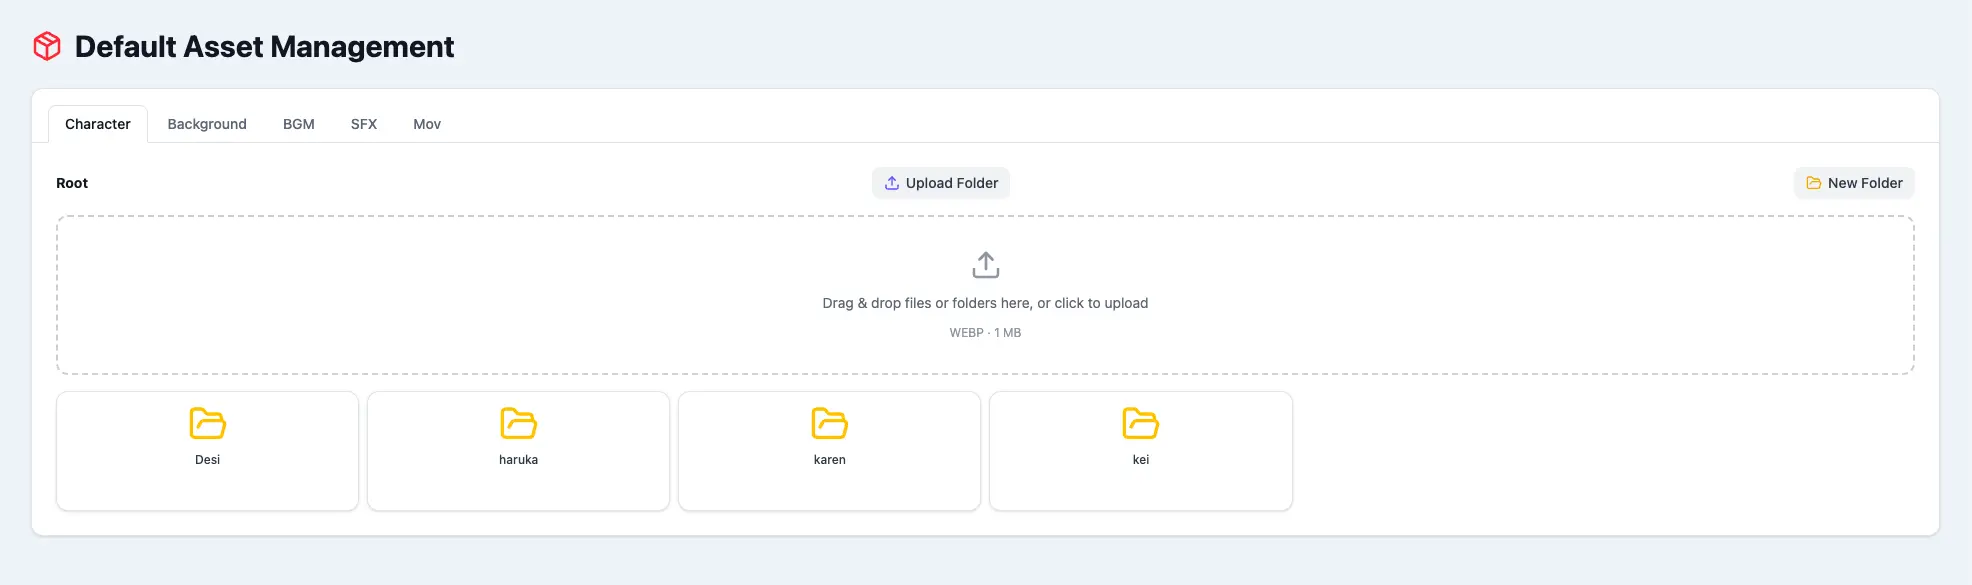Select the Character tab
This screenshot has height=585, width=1972.
(x=98, y=124)
